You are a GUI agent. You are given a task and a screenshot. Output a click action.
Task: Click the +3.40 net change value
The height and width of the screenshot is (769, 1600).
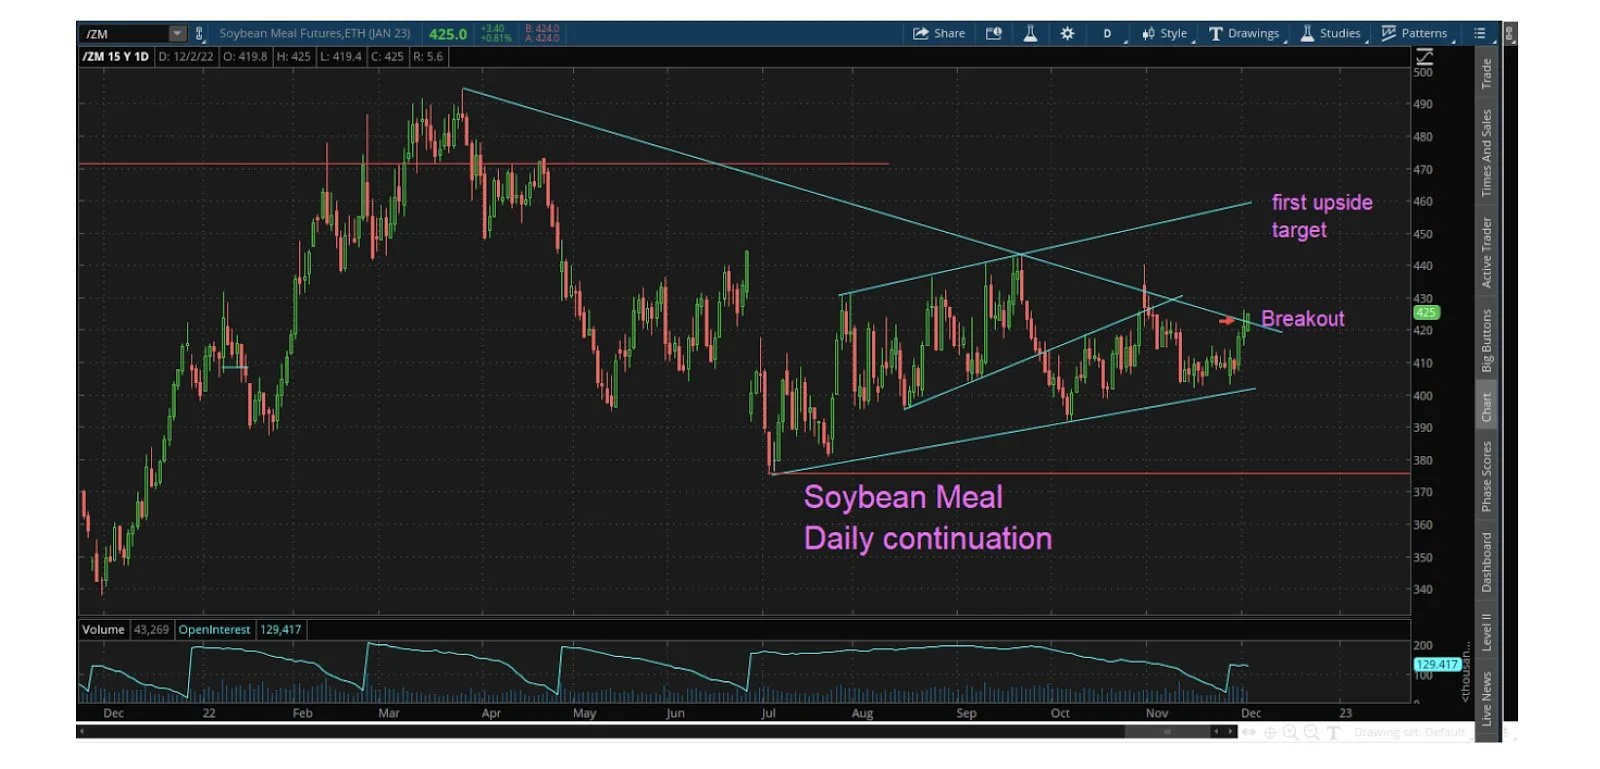[x=493, y=29]
